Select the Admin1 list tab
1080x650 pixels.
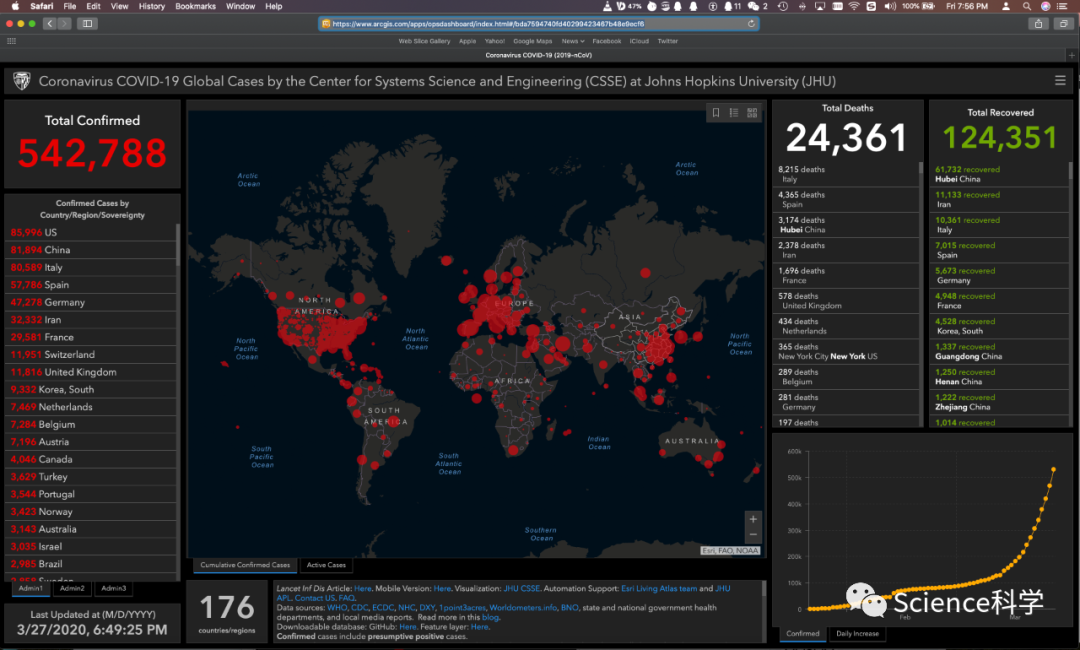[30, 589]
